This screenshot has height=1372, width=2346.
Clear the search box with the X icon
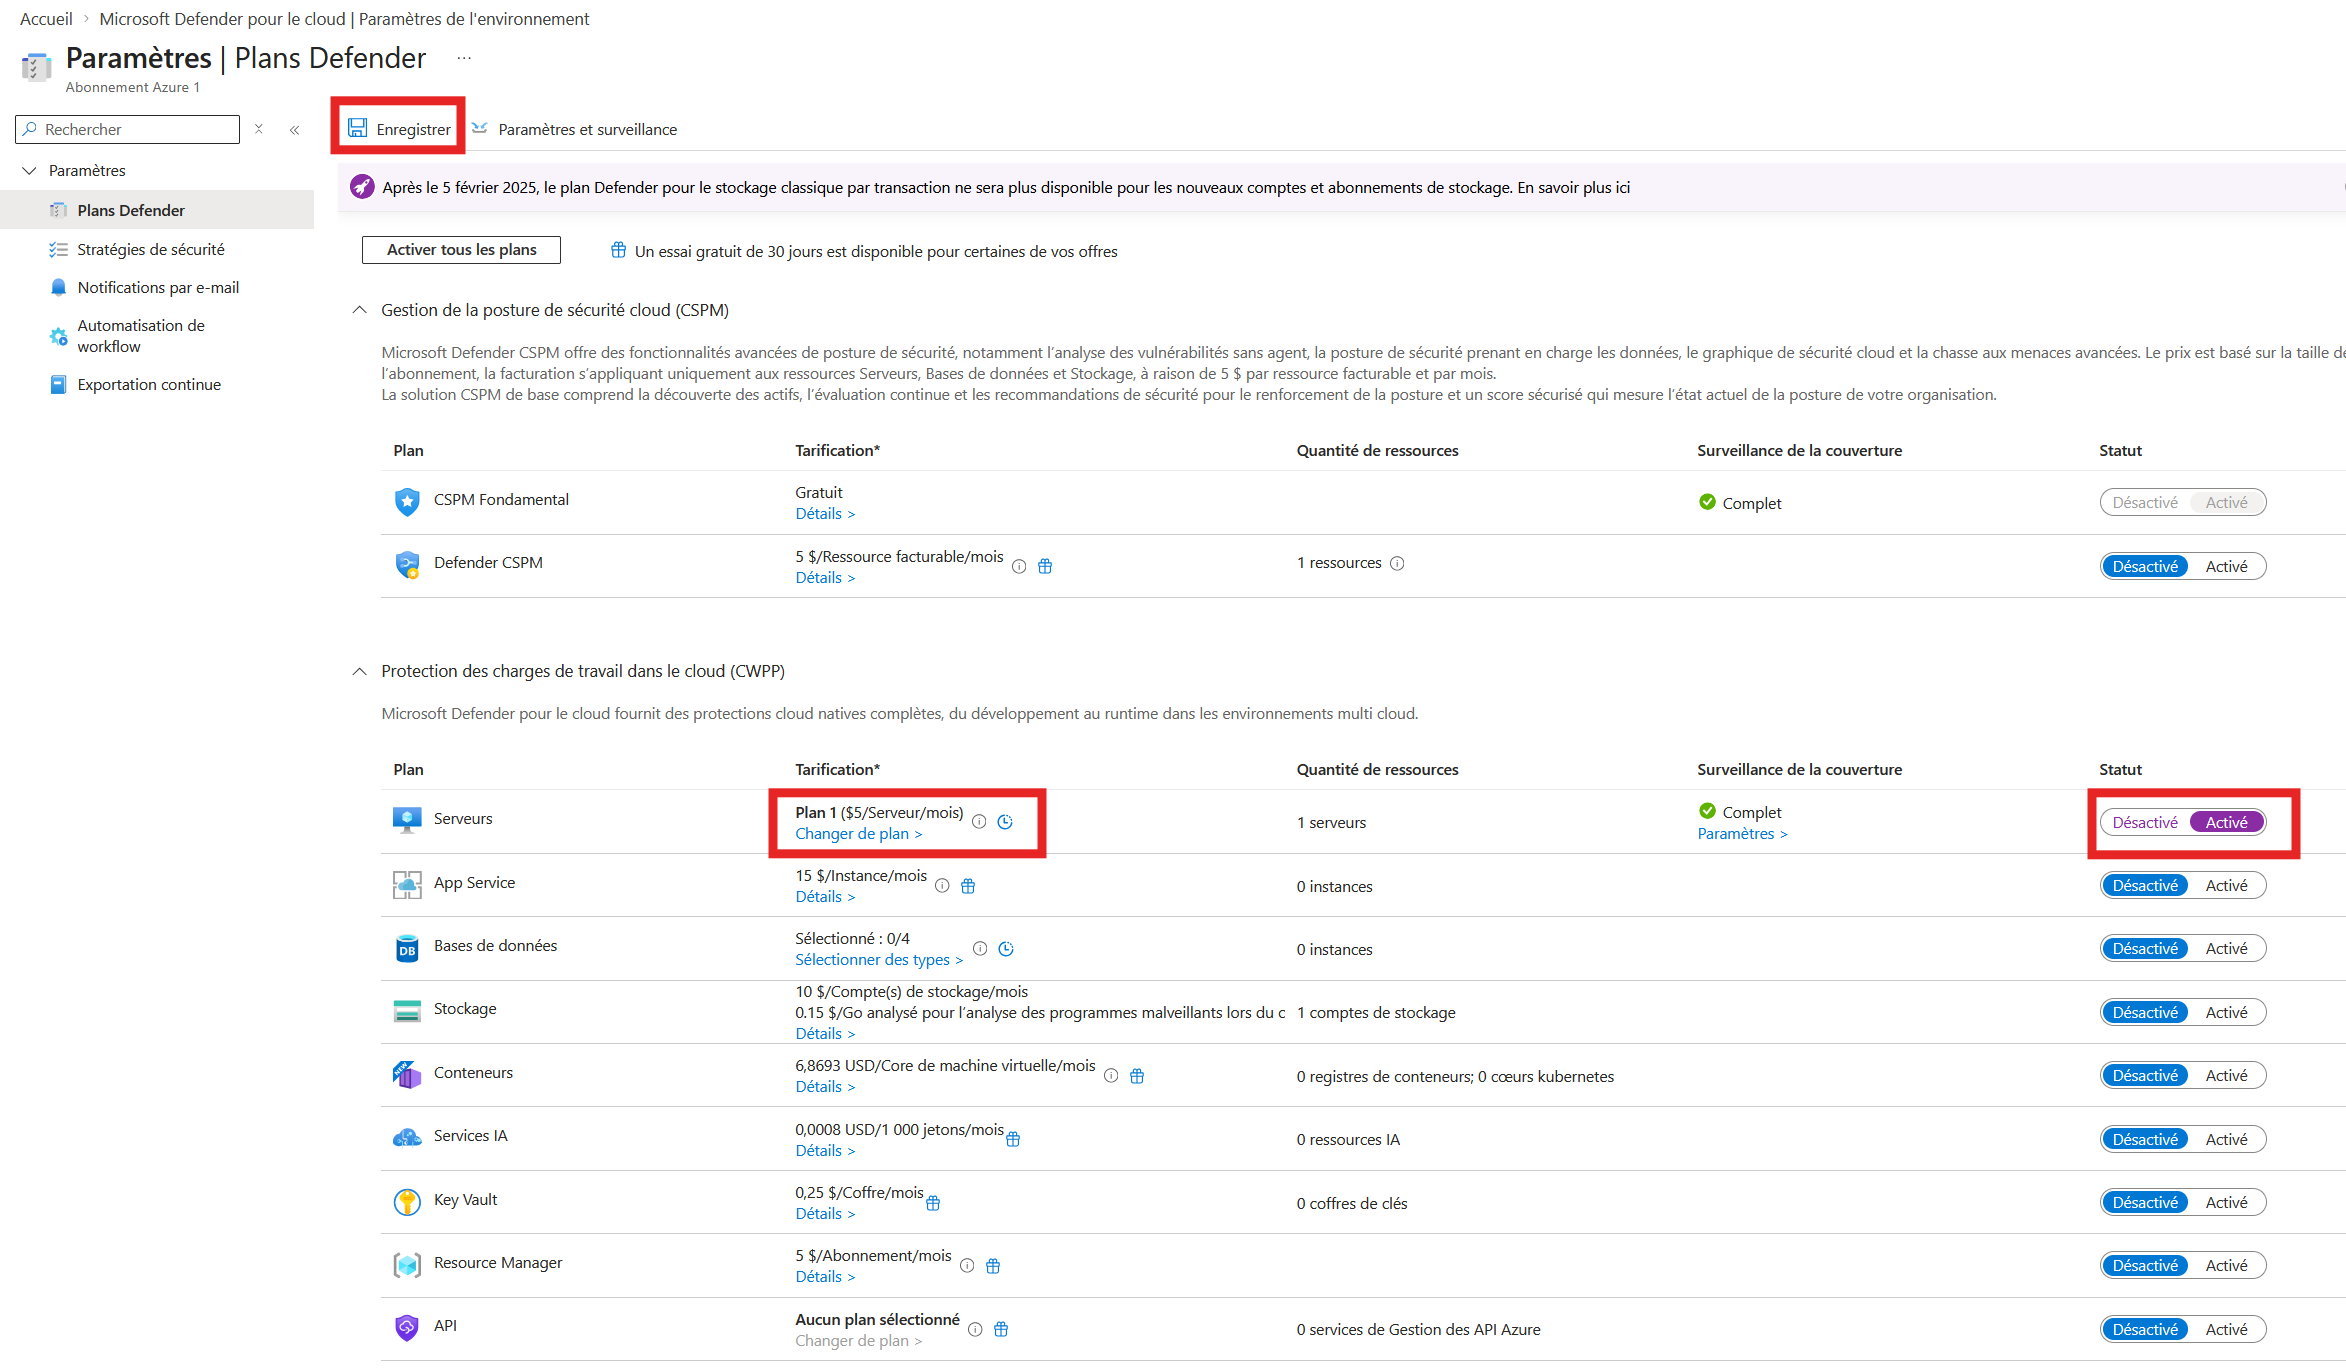pyautogui.click(x=258, y=129)
